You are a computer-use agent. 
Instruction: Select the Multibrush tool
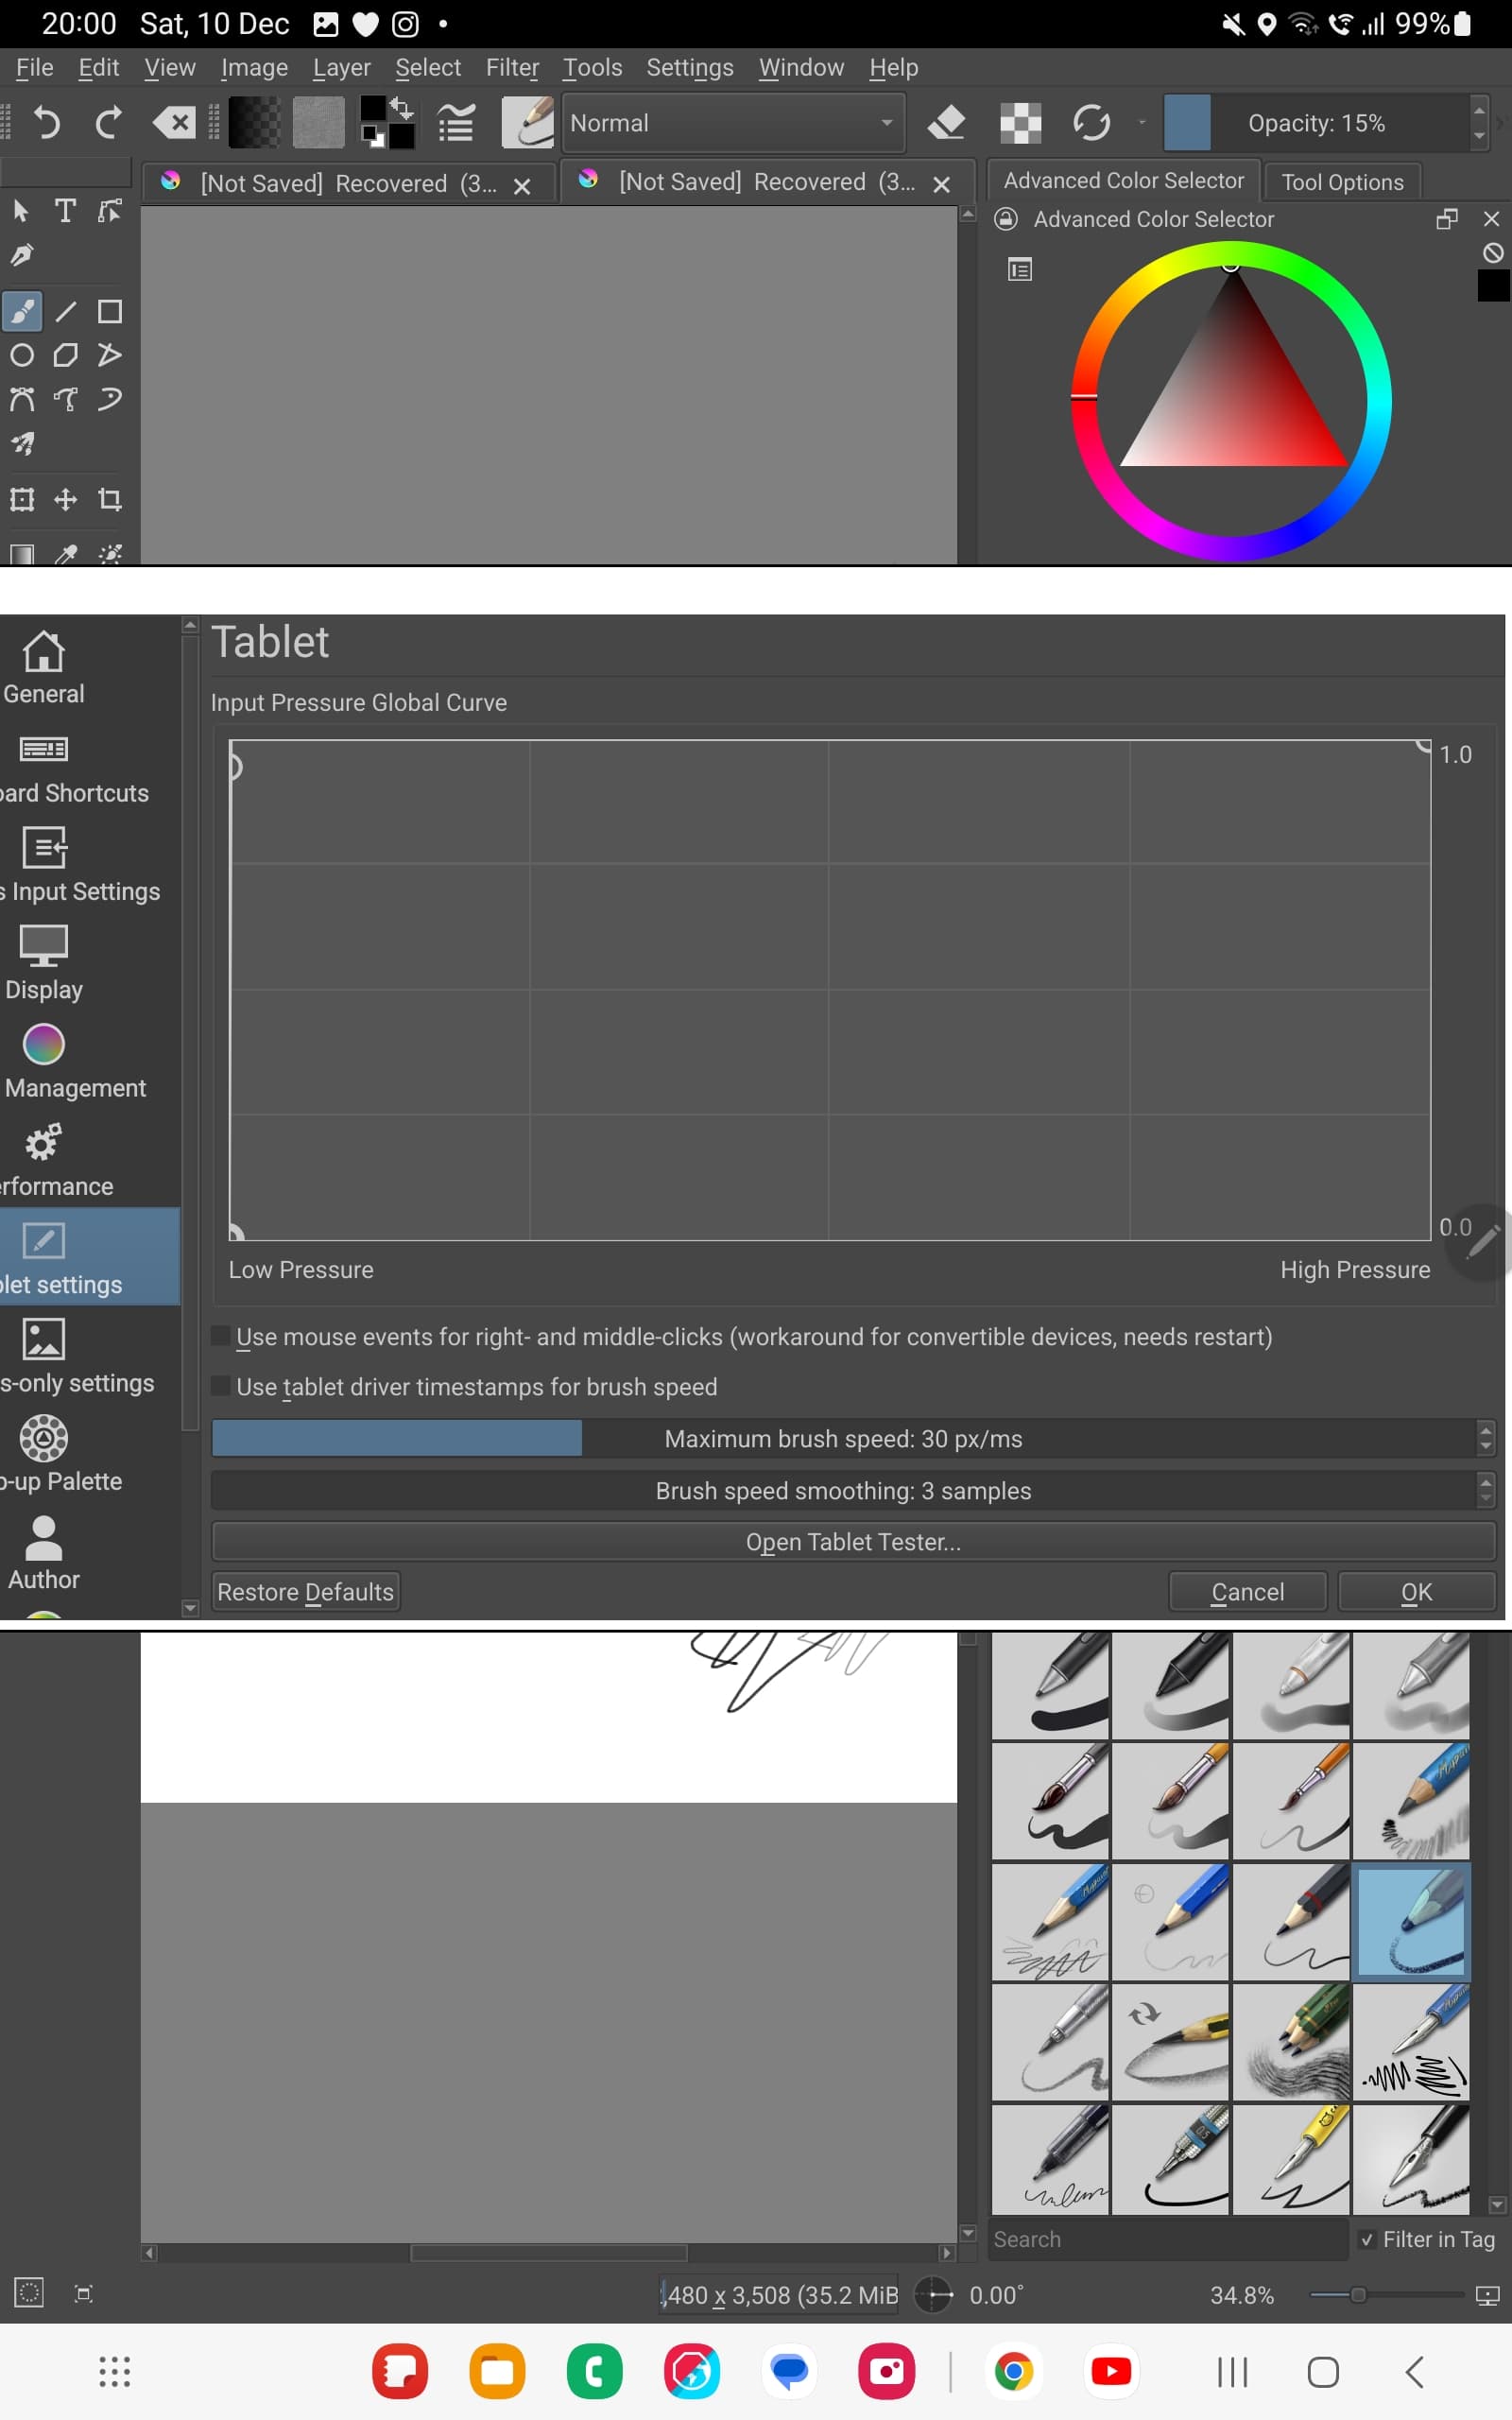click(22, 444)
